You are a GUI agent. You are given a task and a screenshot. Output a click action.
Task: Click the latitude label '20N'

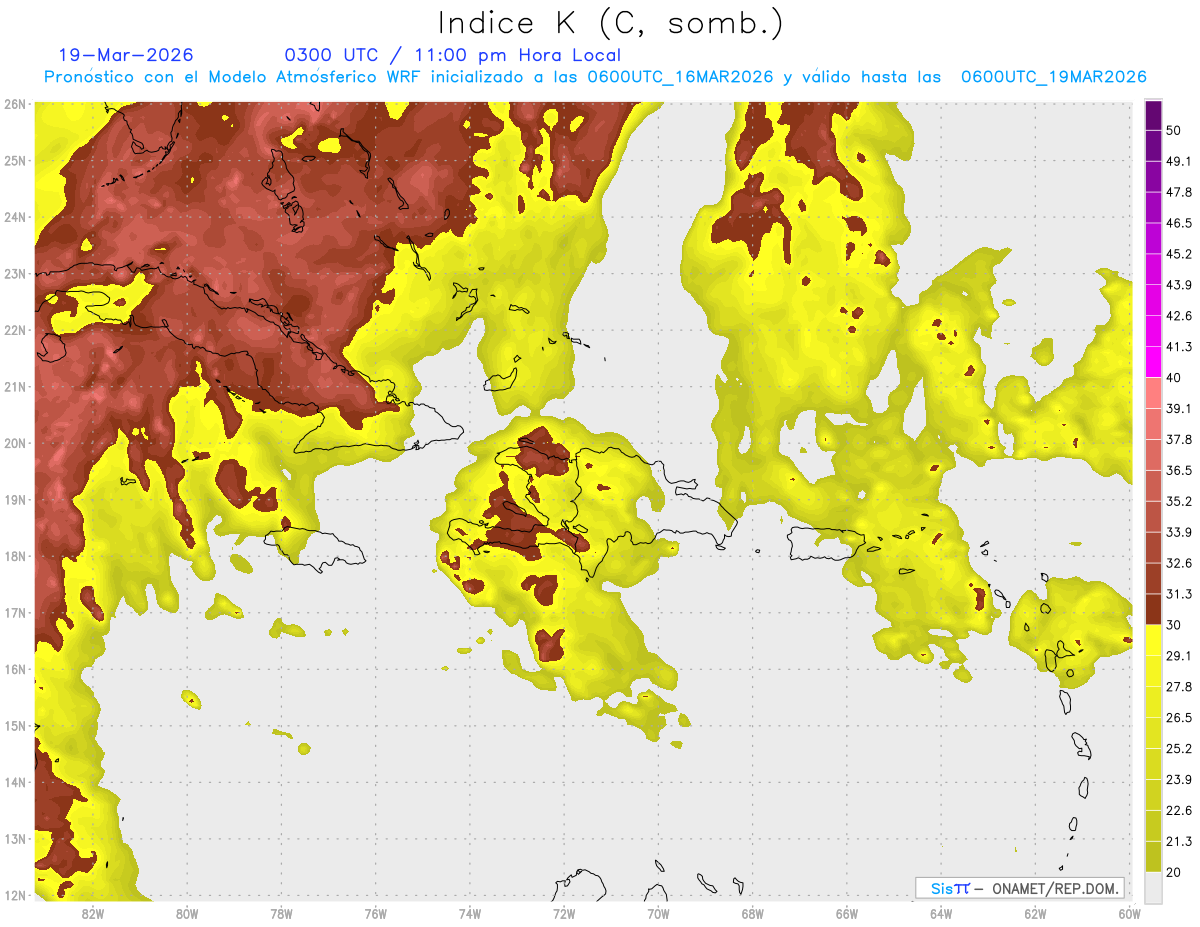click(x=15, y=443)
